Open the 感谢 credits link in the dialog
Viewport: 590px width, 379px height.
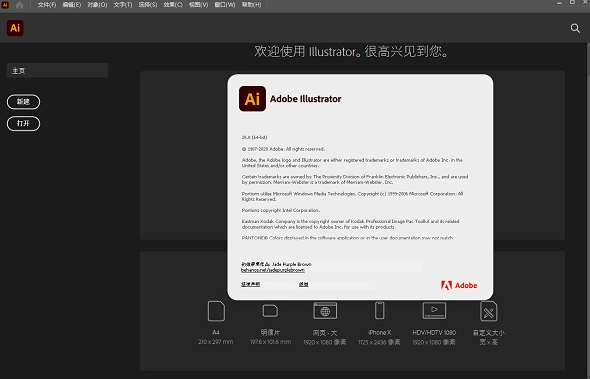click(x=304, y=284)
